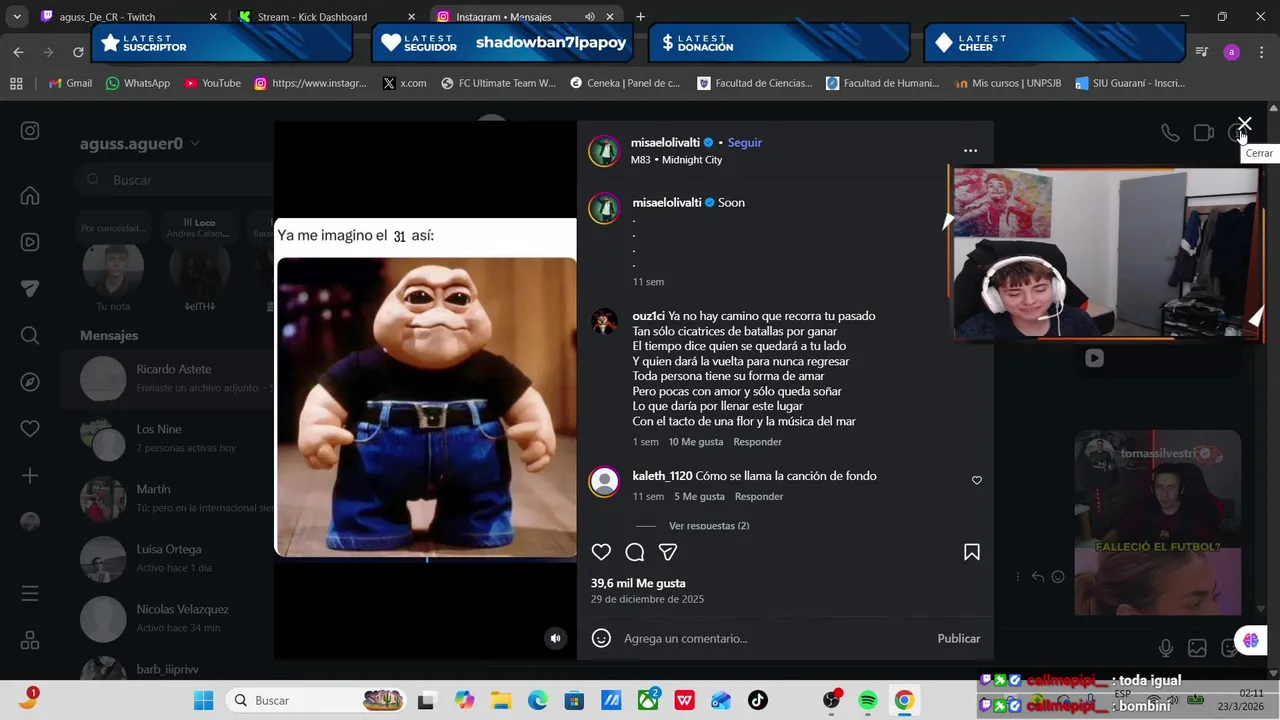Open Tu nota avatar
This screenshot has height=720, width=1280.
pos(113,268)
